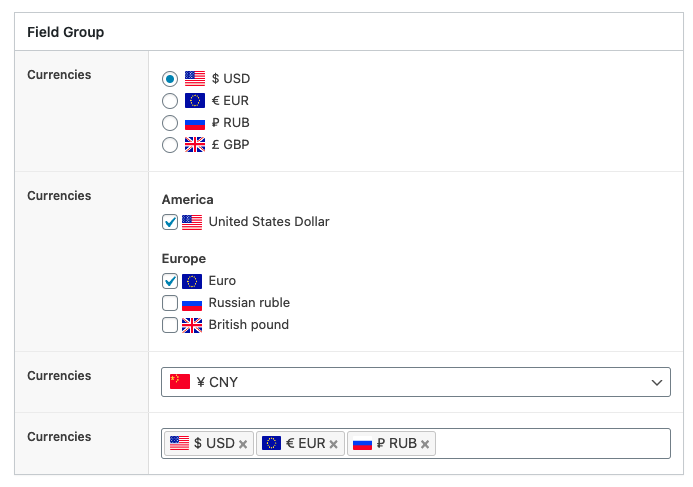The width and height of the screenshot is (693, 487).
Task: Click the Russian flag beside ₽ RUB radio
Action: click(x=195, y=123)
